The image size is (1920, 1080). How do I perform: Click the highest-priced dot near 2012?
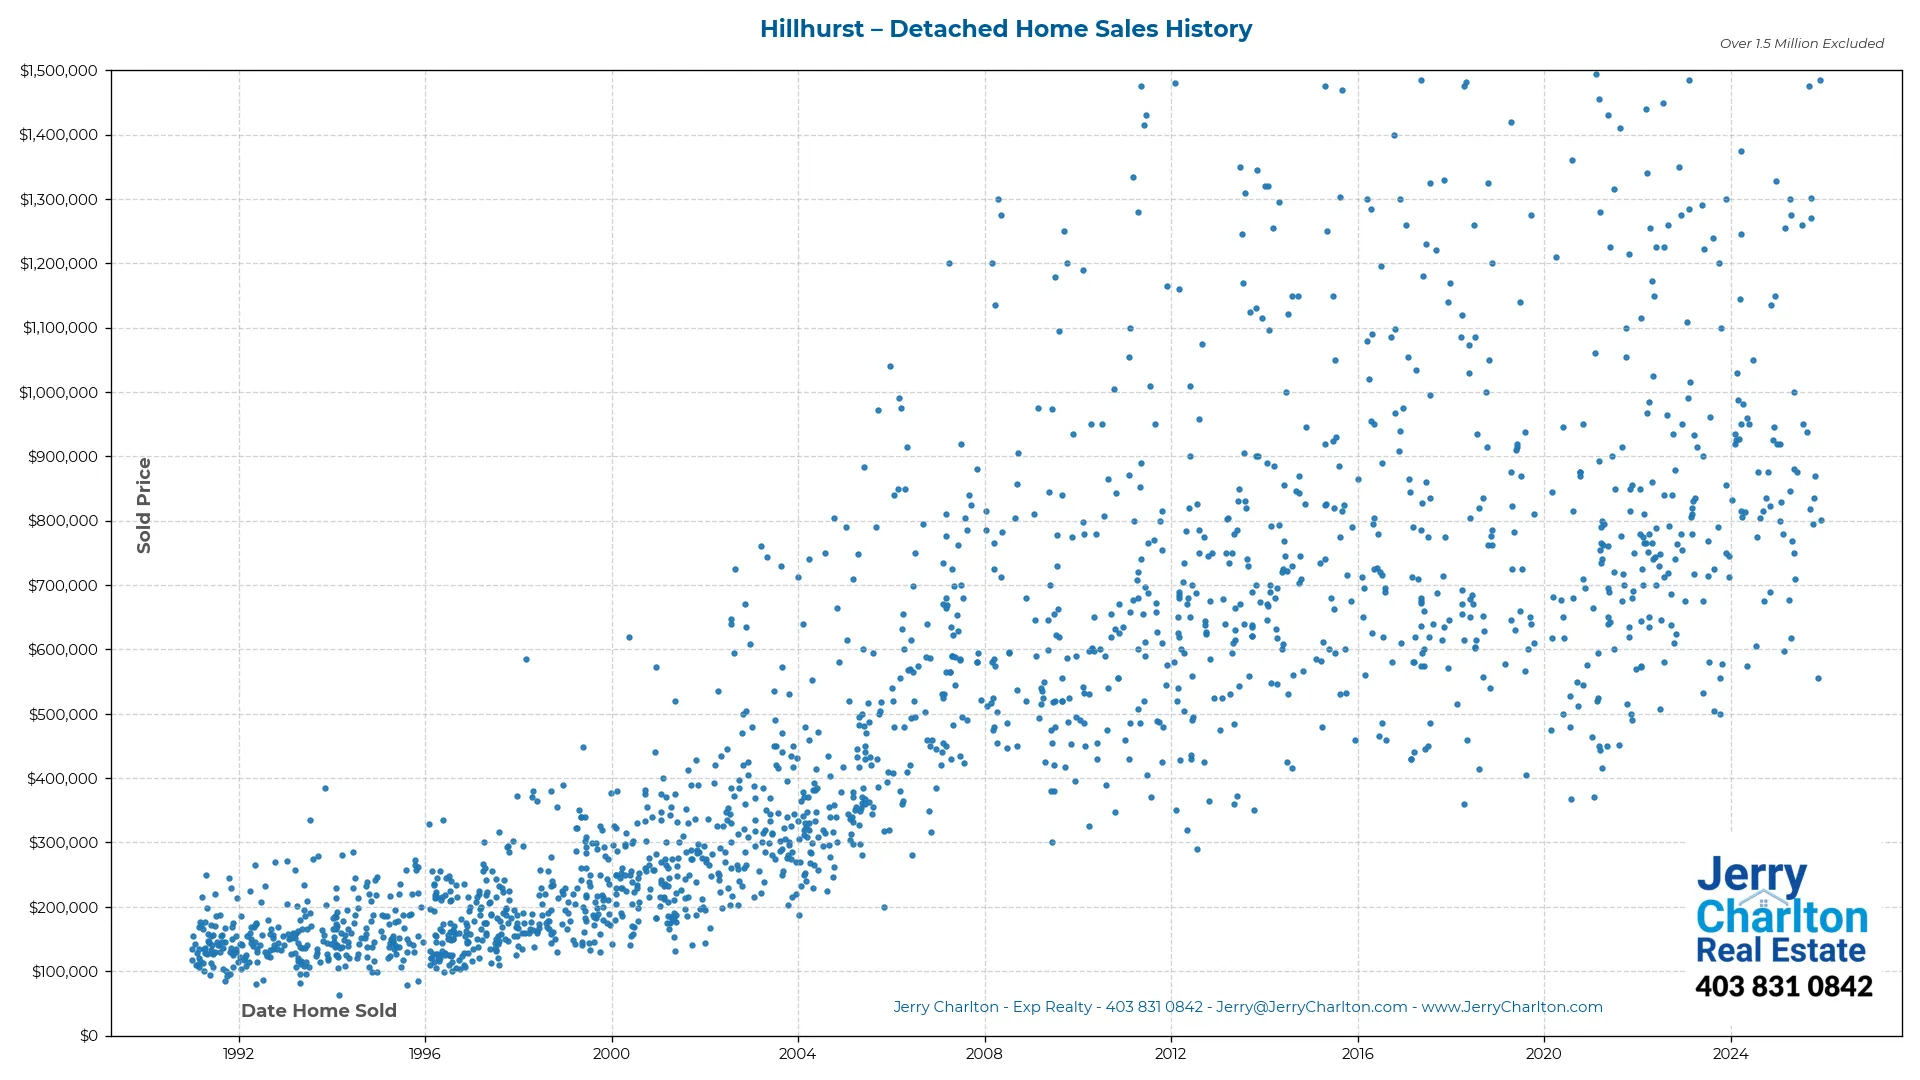point(1176,82)
